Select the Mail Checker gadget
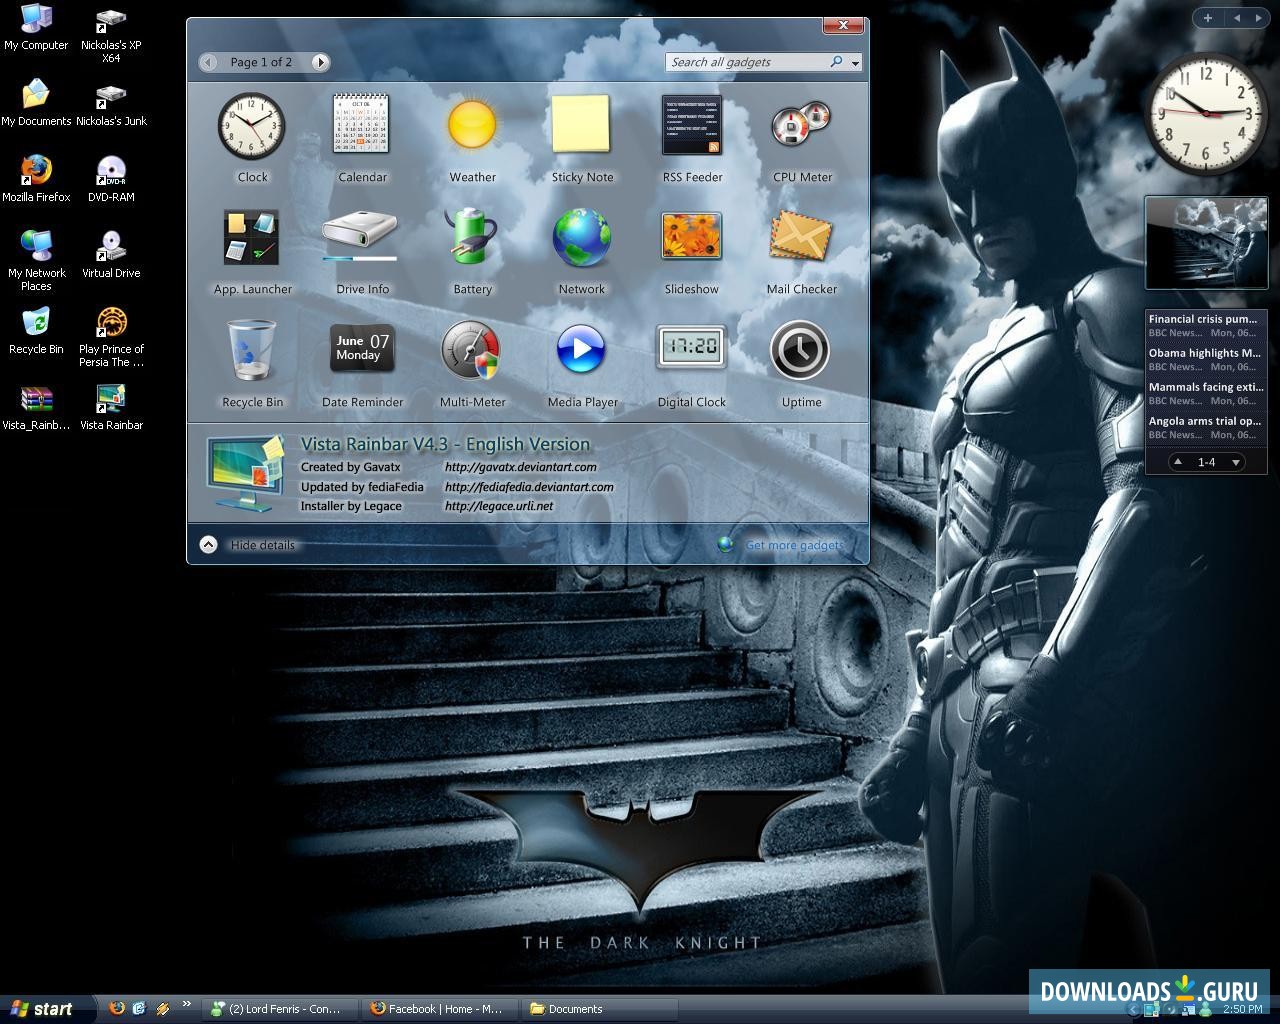The width and height of the screenshot is (1280, 1024). (x=801, y=238)
